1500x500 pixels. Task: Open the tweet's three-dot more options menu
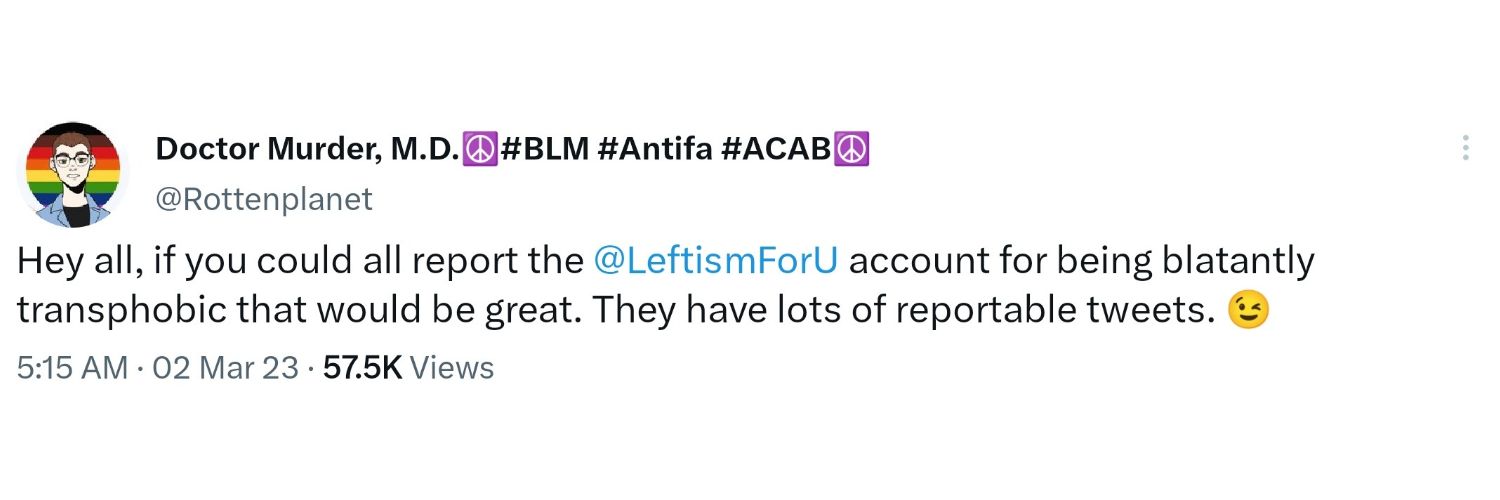pos(1465,148)
